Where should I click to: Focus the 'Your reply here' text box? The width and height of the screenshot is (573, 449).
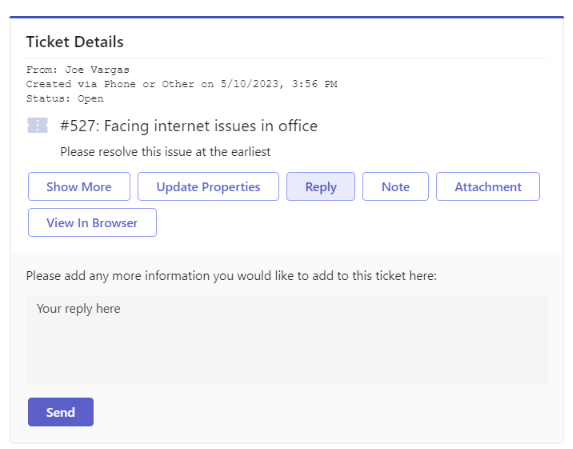click(286, 340)
